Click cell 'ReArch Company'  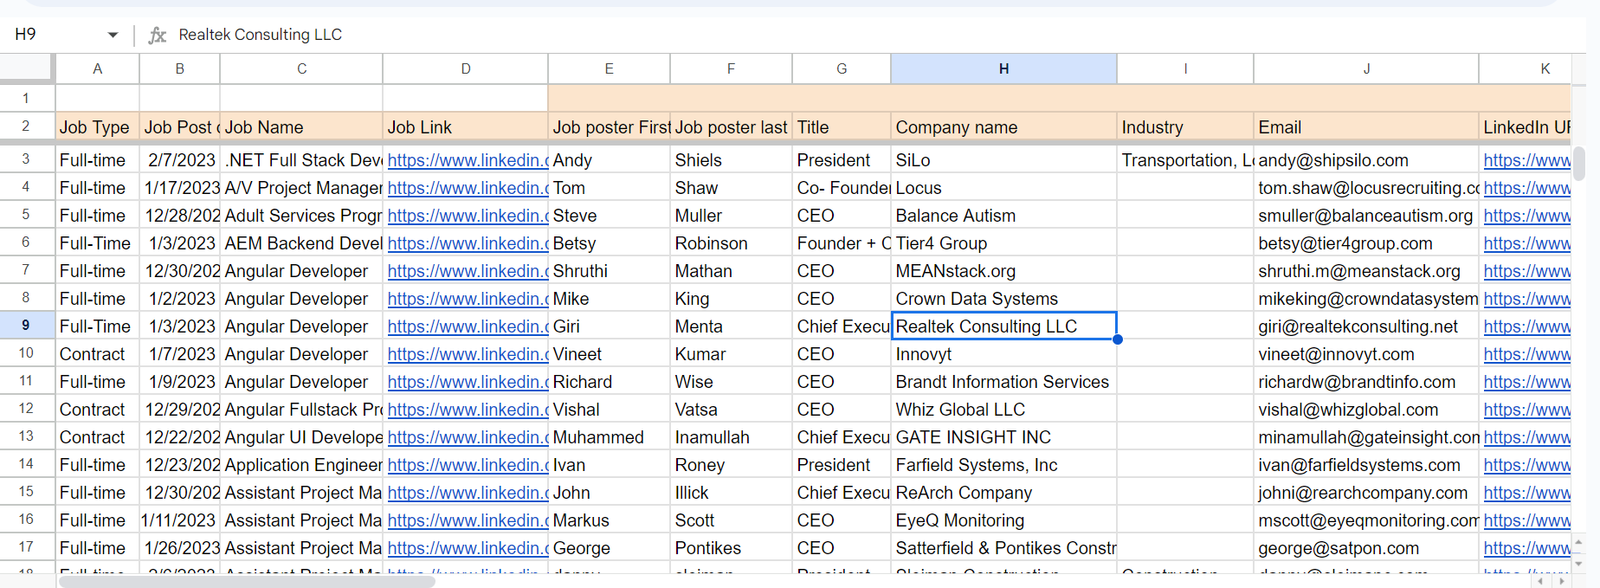(1004, 493)
